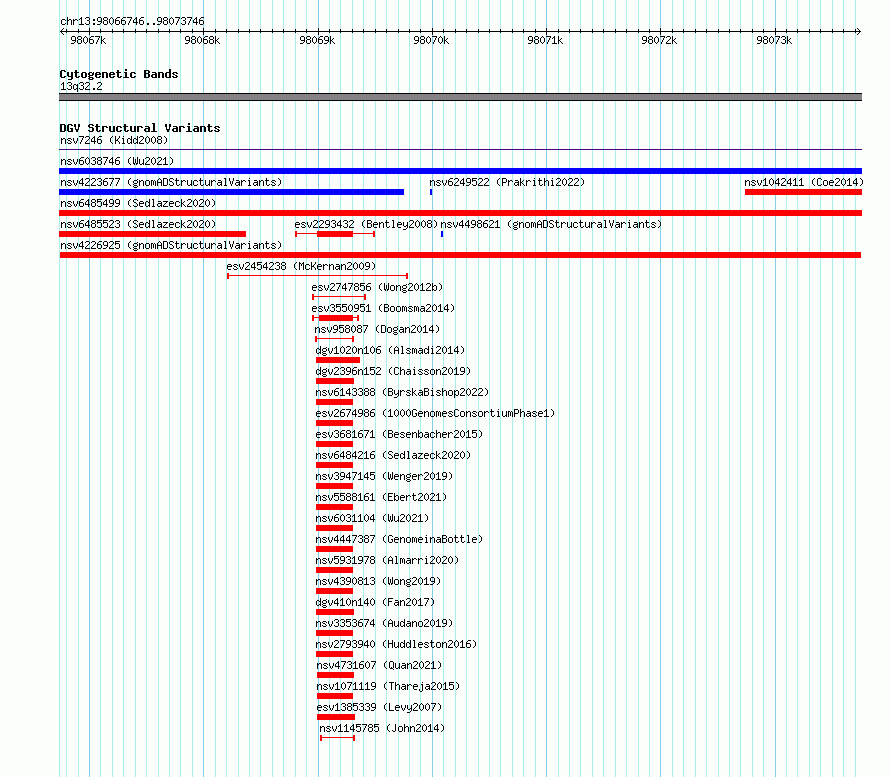The width and height of the screenshot is (890, 777).
Task: Click nsv6143388 (ByrskaBishop2022) label
Action: [x=402, y=392]
